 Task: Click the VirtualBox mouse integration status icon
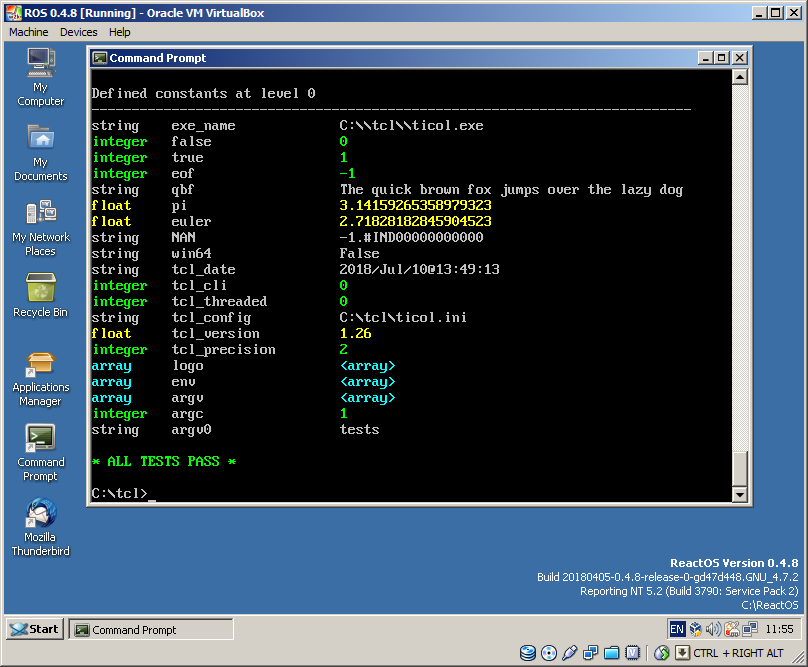coord(661,653)
